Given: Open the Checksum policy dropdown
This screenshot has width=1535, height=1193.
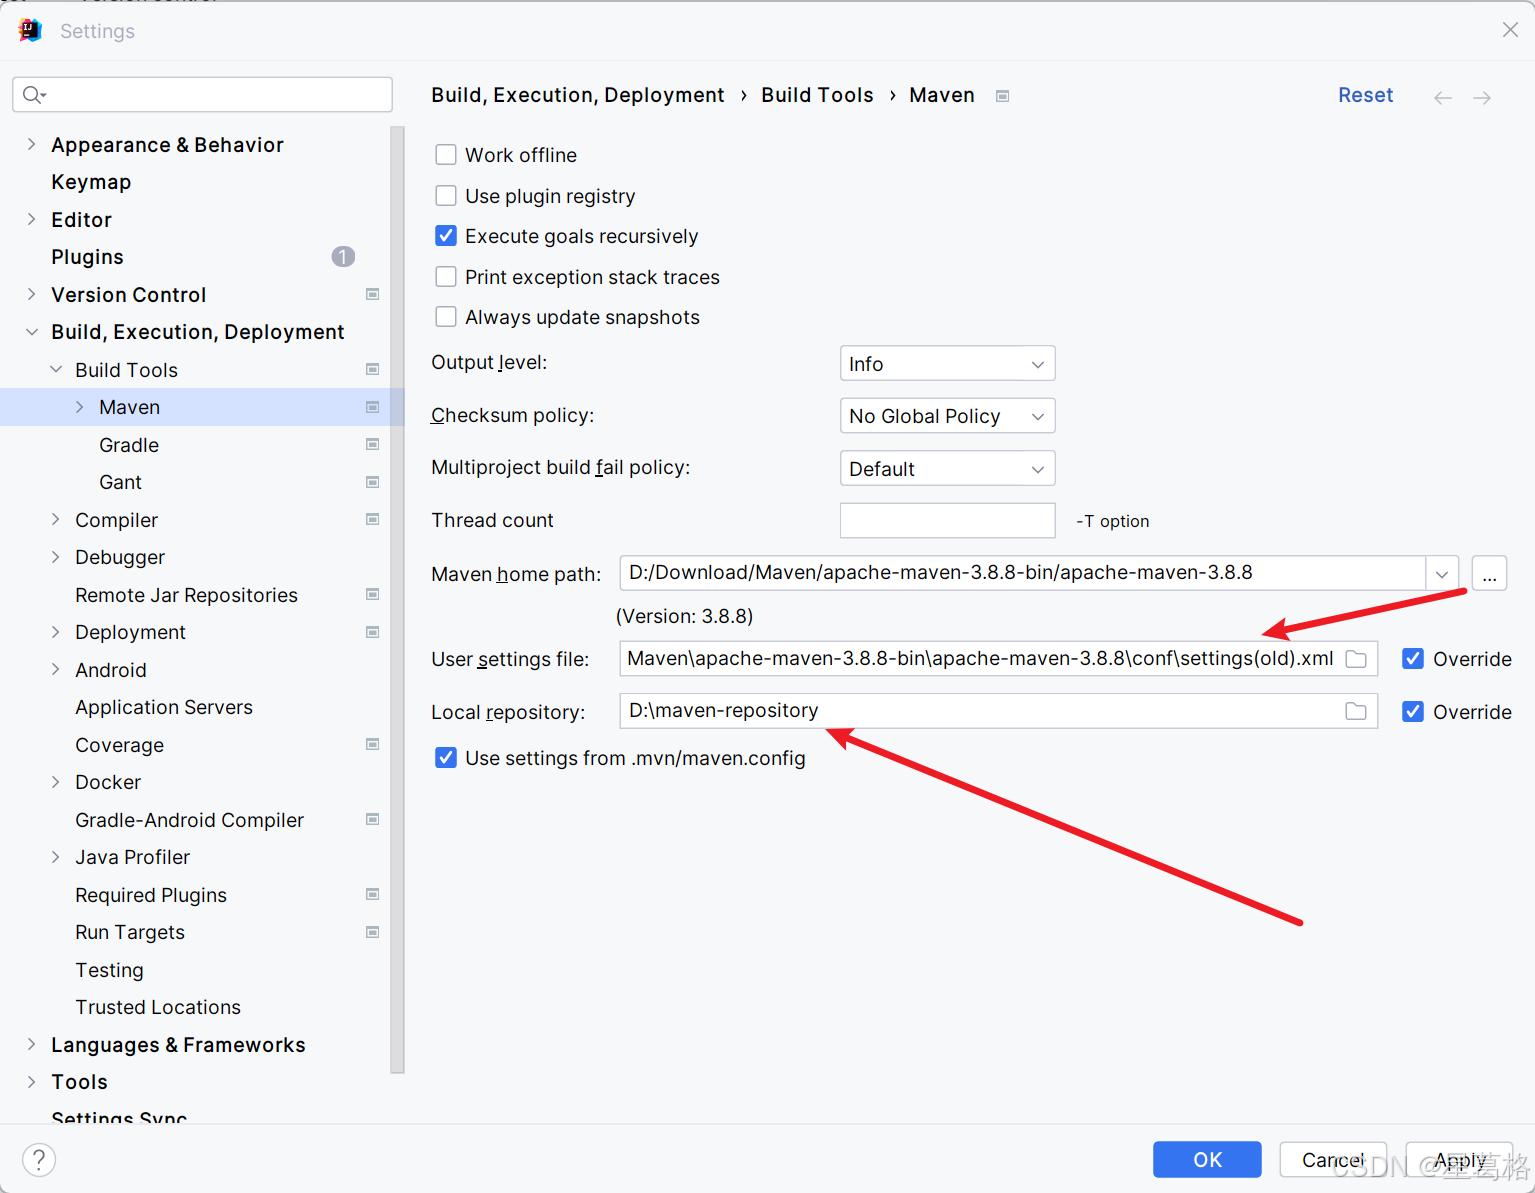Looking at the screenshot, I should coord(948,416).
